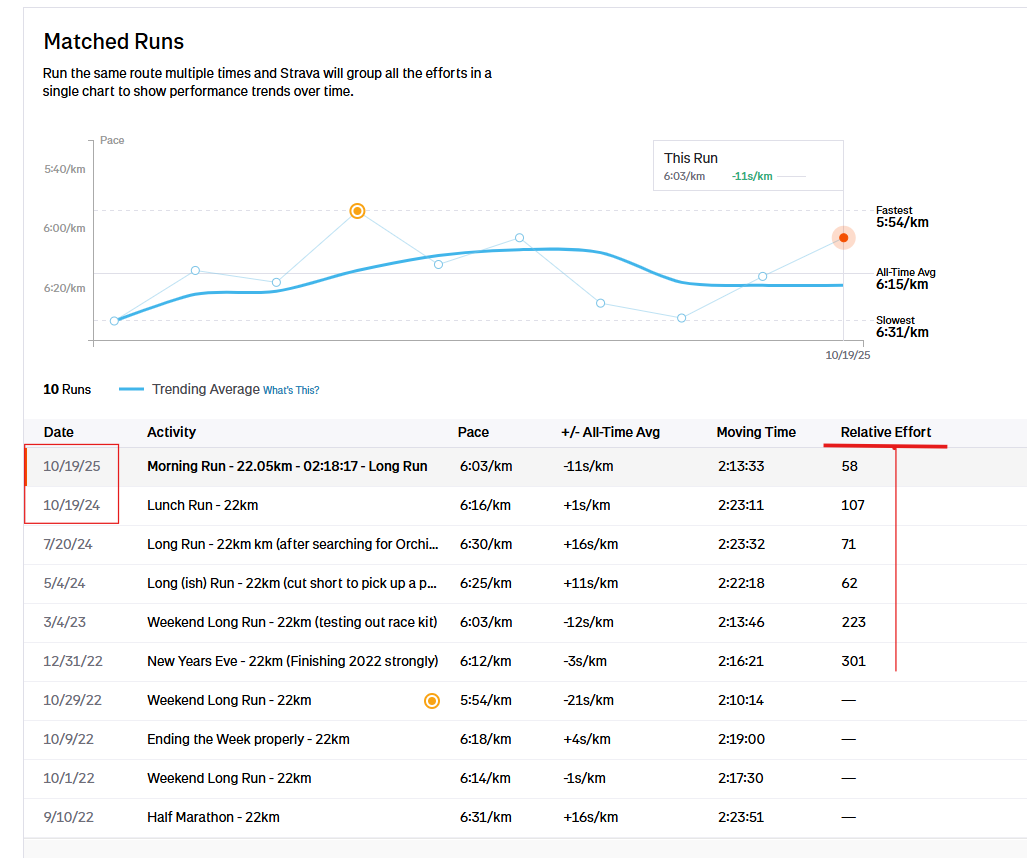Open the 10/19/25 Morning Run activity
Screen dimensions: 1027x858
pyautogui.click(x=286, y=466)
